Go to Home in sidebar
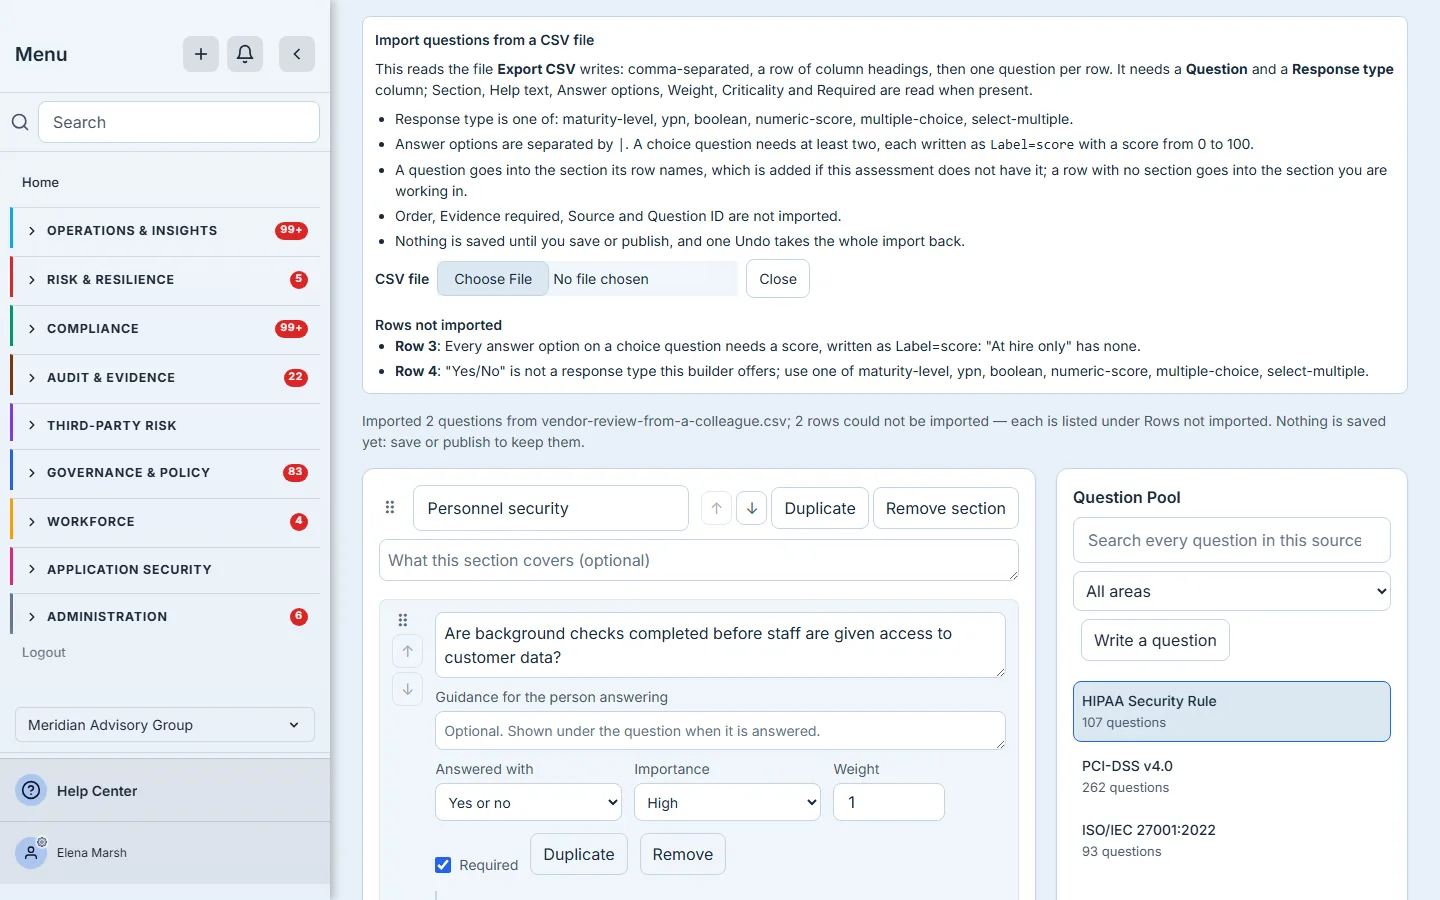 40,182
